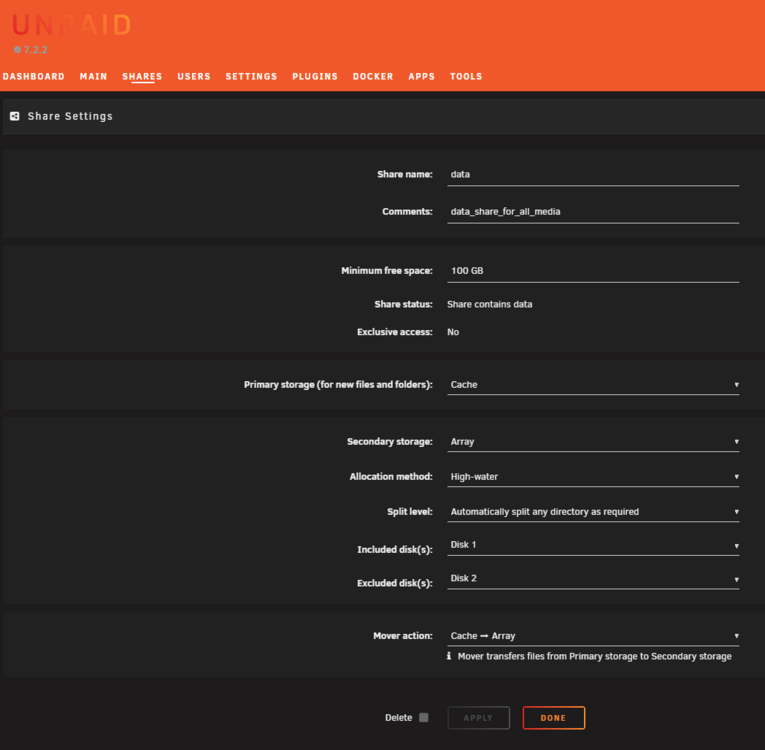The width and height of the screenshot is (765, 750).
Task: Go to the Dashboard tab
Action: (x=34, y=77)
